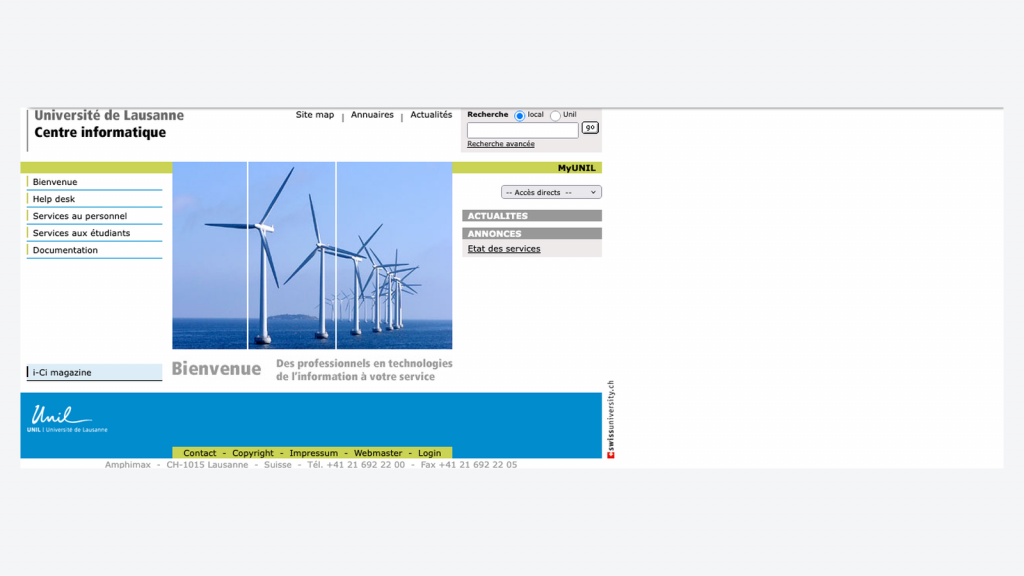Click the ANNONCES section header
Image resolution: width=1024 pixels, height=576 pixels.
tap(532, 233)
